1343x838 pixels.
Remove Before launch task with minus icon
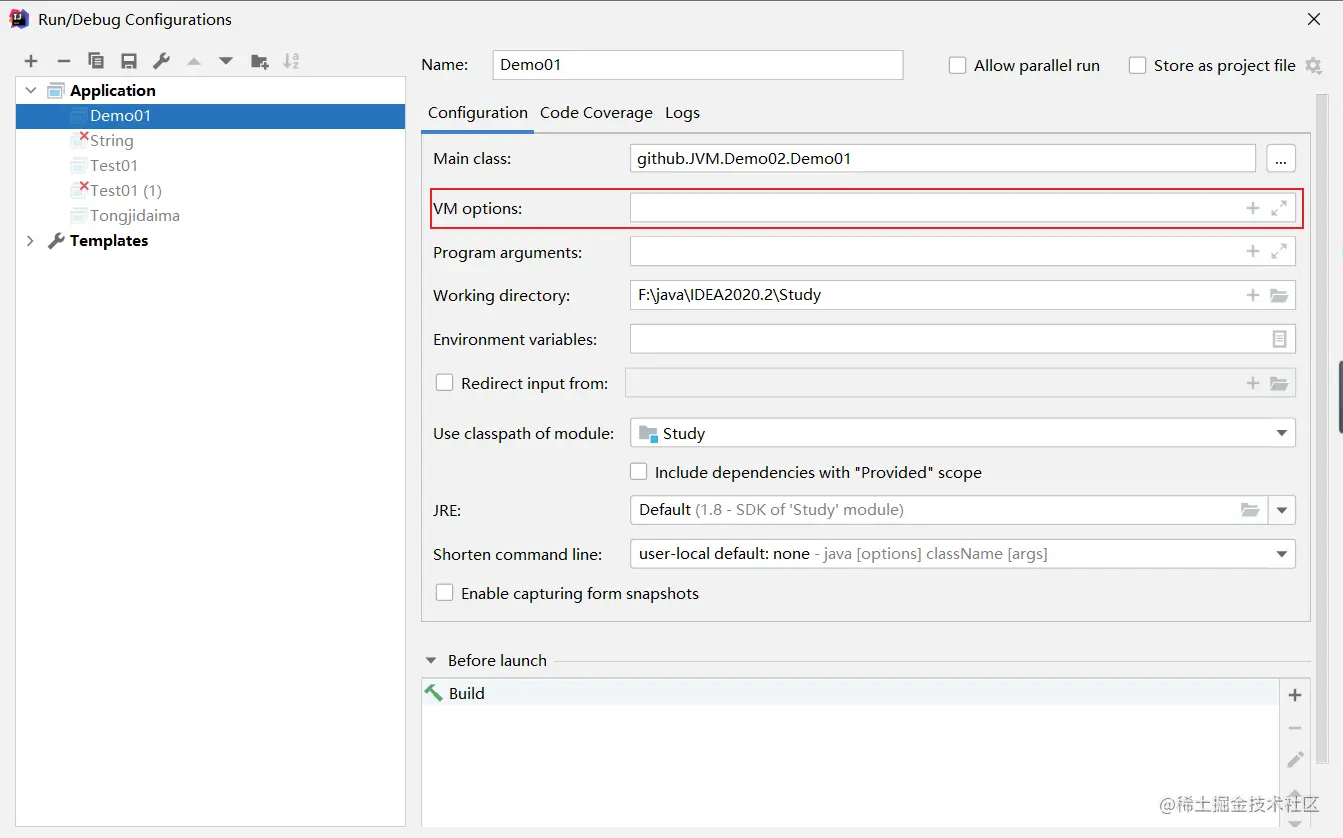tap(1295, 728)
